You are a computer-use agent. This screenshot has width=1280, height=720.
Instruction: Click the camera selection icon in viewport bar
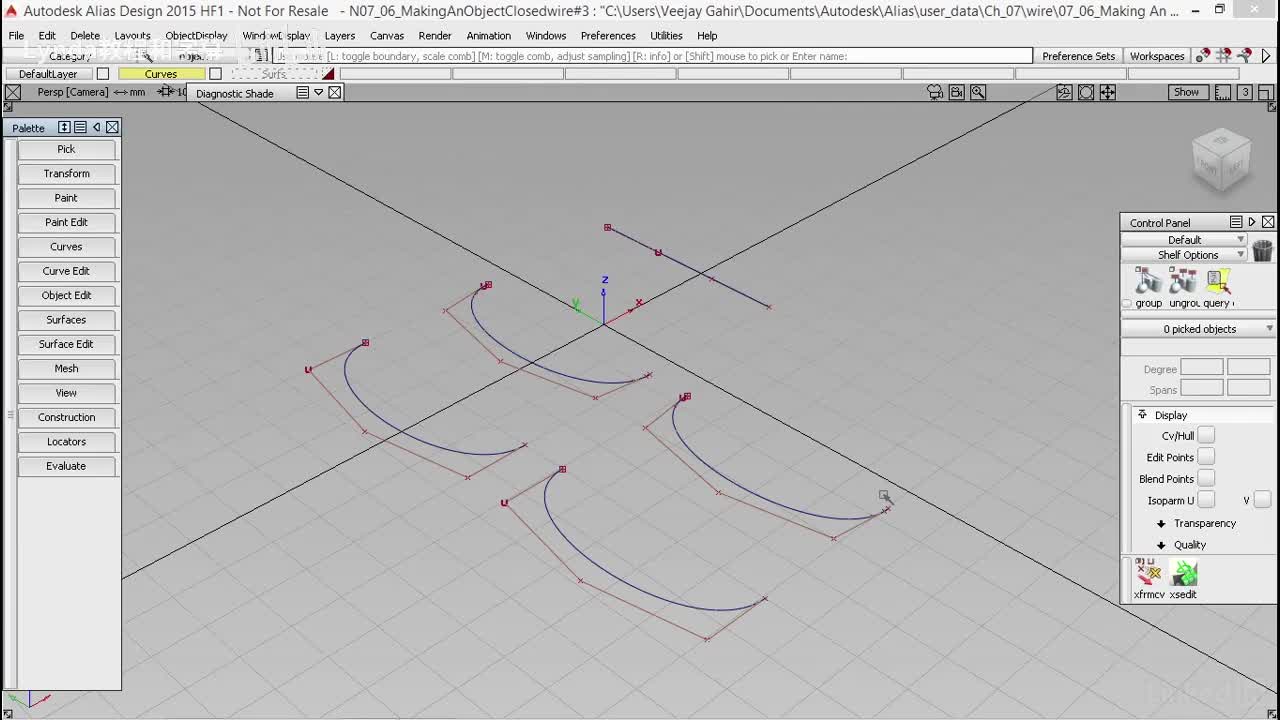935,92
